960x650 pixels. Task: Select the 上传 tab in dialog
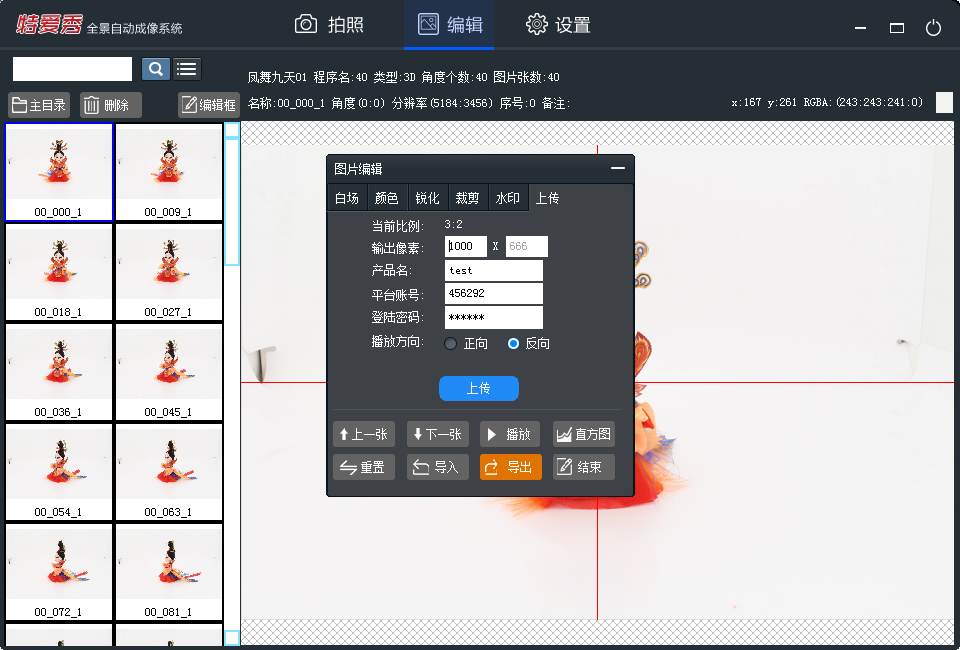tap(547, 198)
